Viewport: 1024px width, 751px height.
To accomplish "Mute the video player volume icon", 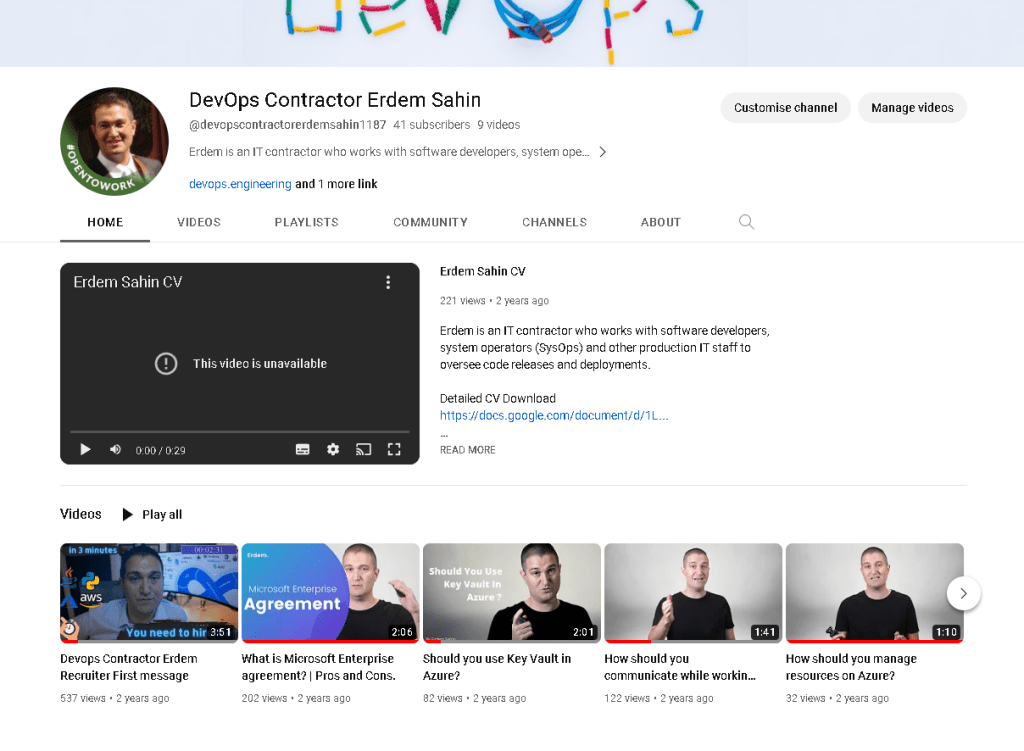I will pos(116,449).
